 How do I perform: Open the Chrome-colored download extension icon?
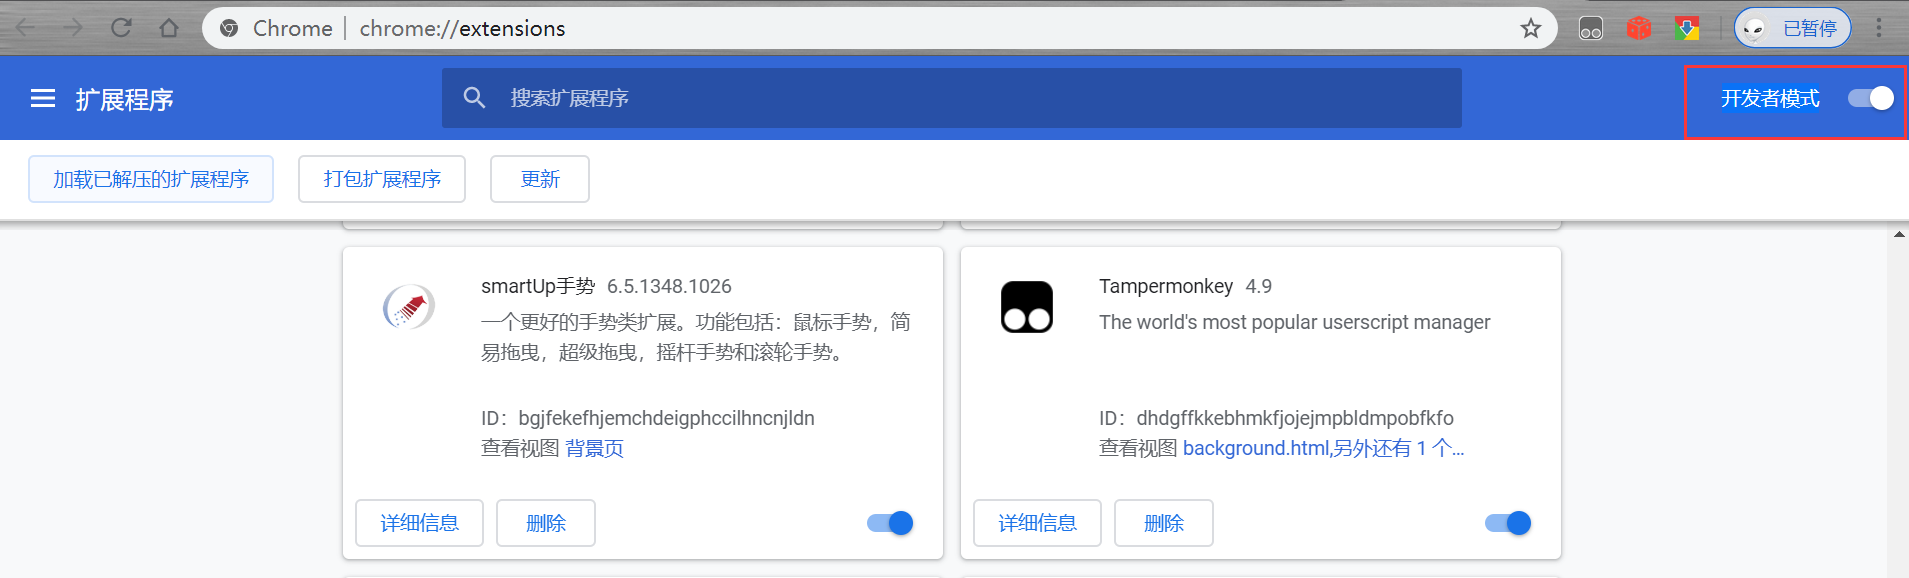(x=1687, y=28)
